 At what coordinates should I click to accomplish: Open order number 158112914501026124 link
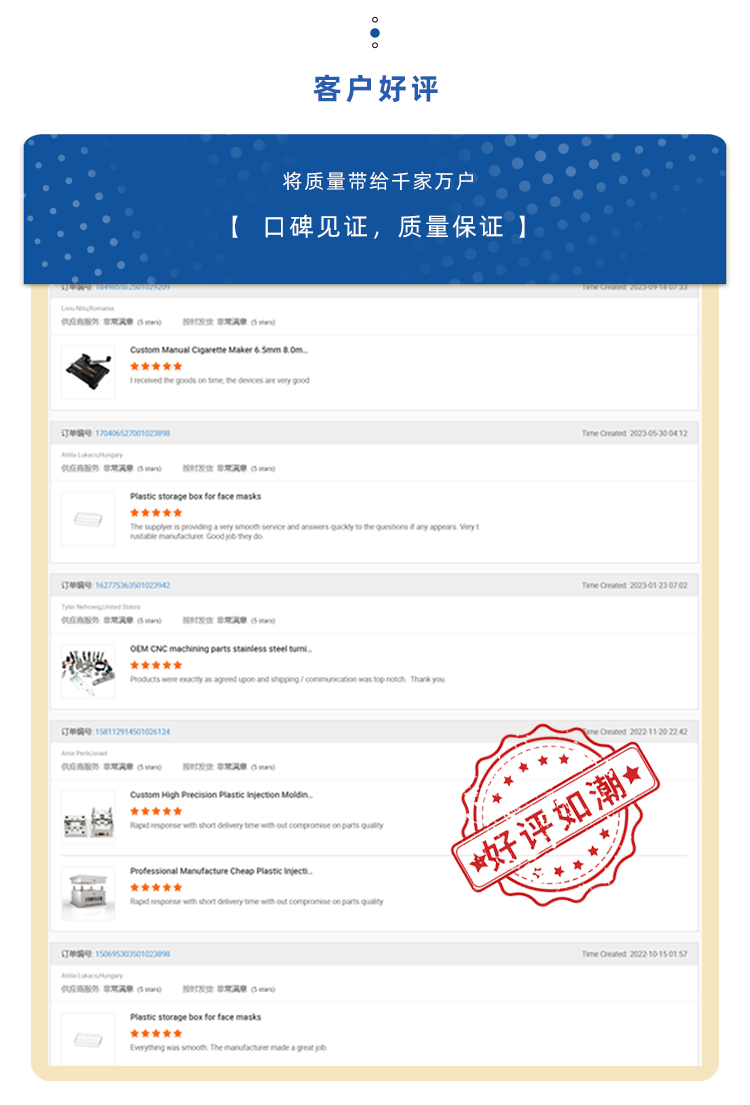(133, 732)
